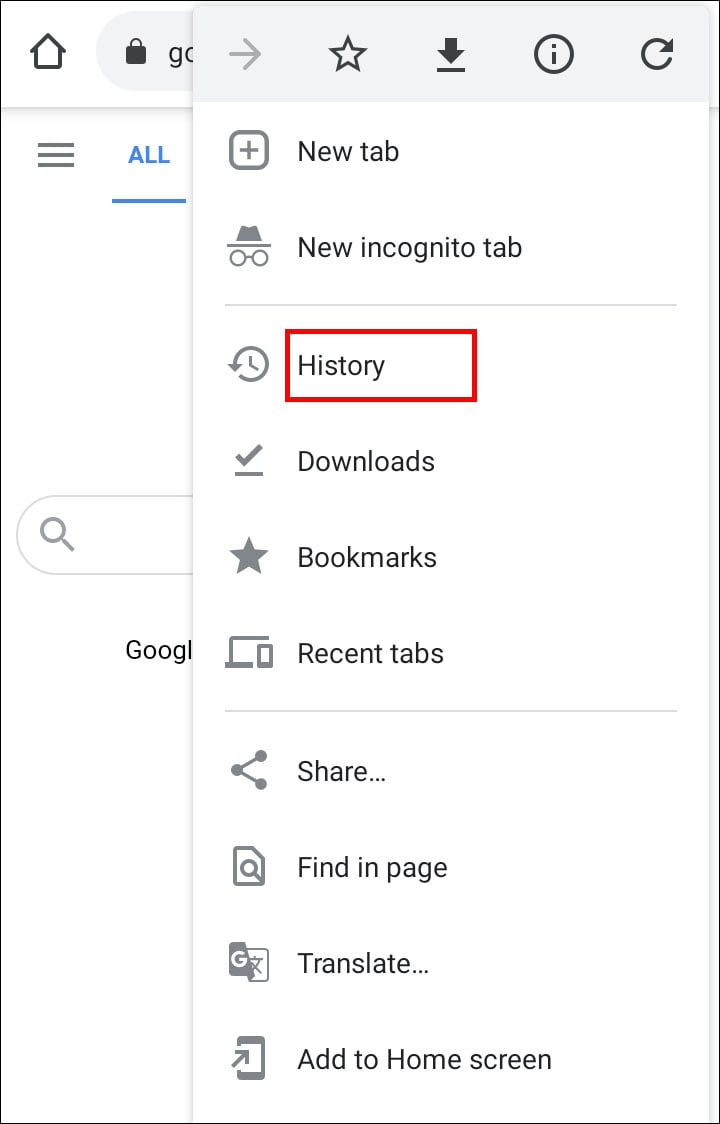
Task: Tap the Home icon in the toolbar
Action: 49,53
